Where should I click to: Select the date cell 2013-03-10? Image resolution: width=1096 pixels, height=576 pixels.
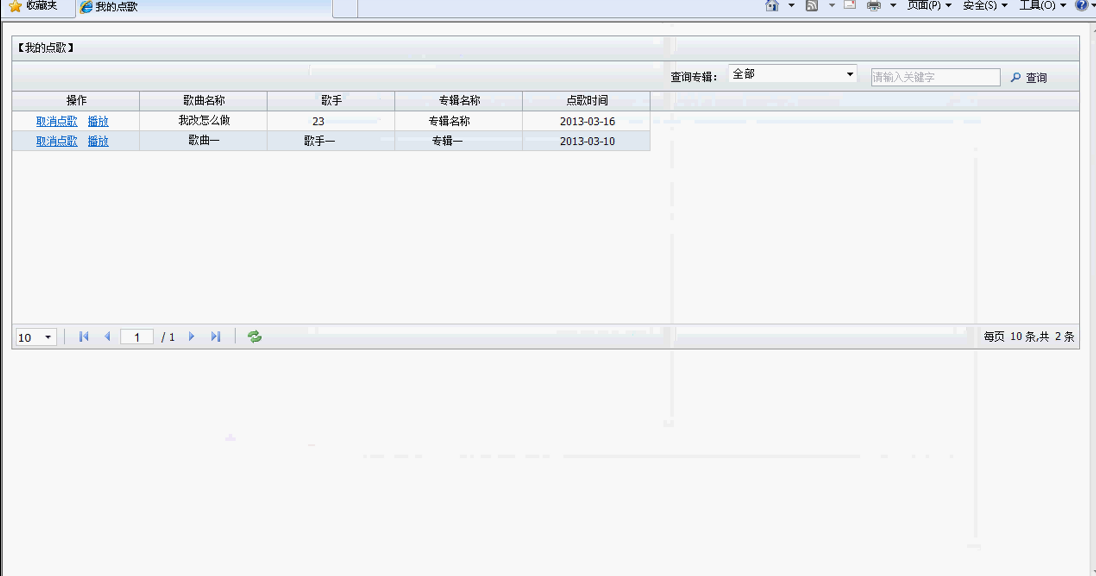click(586, 141)
